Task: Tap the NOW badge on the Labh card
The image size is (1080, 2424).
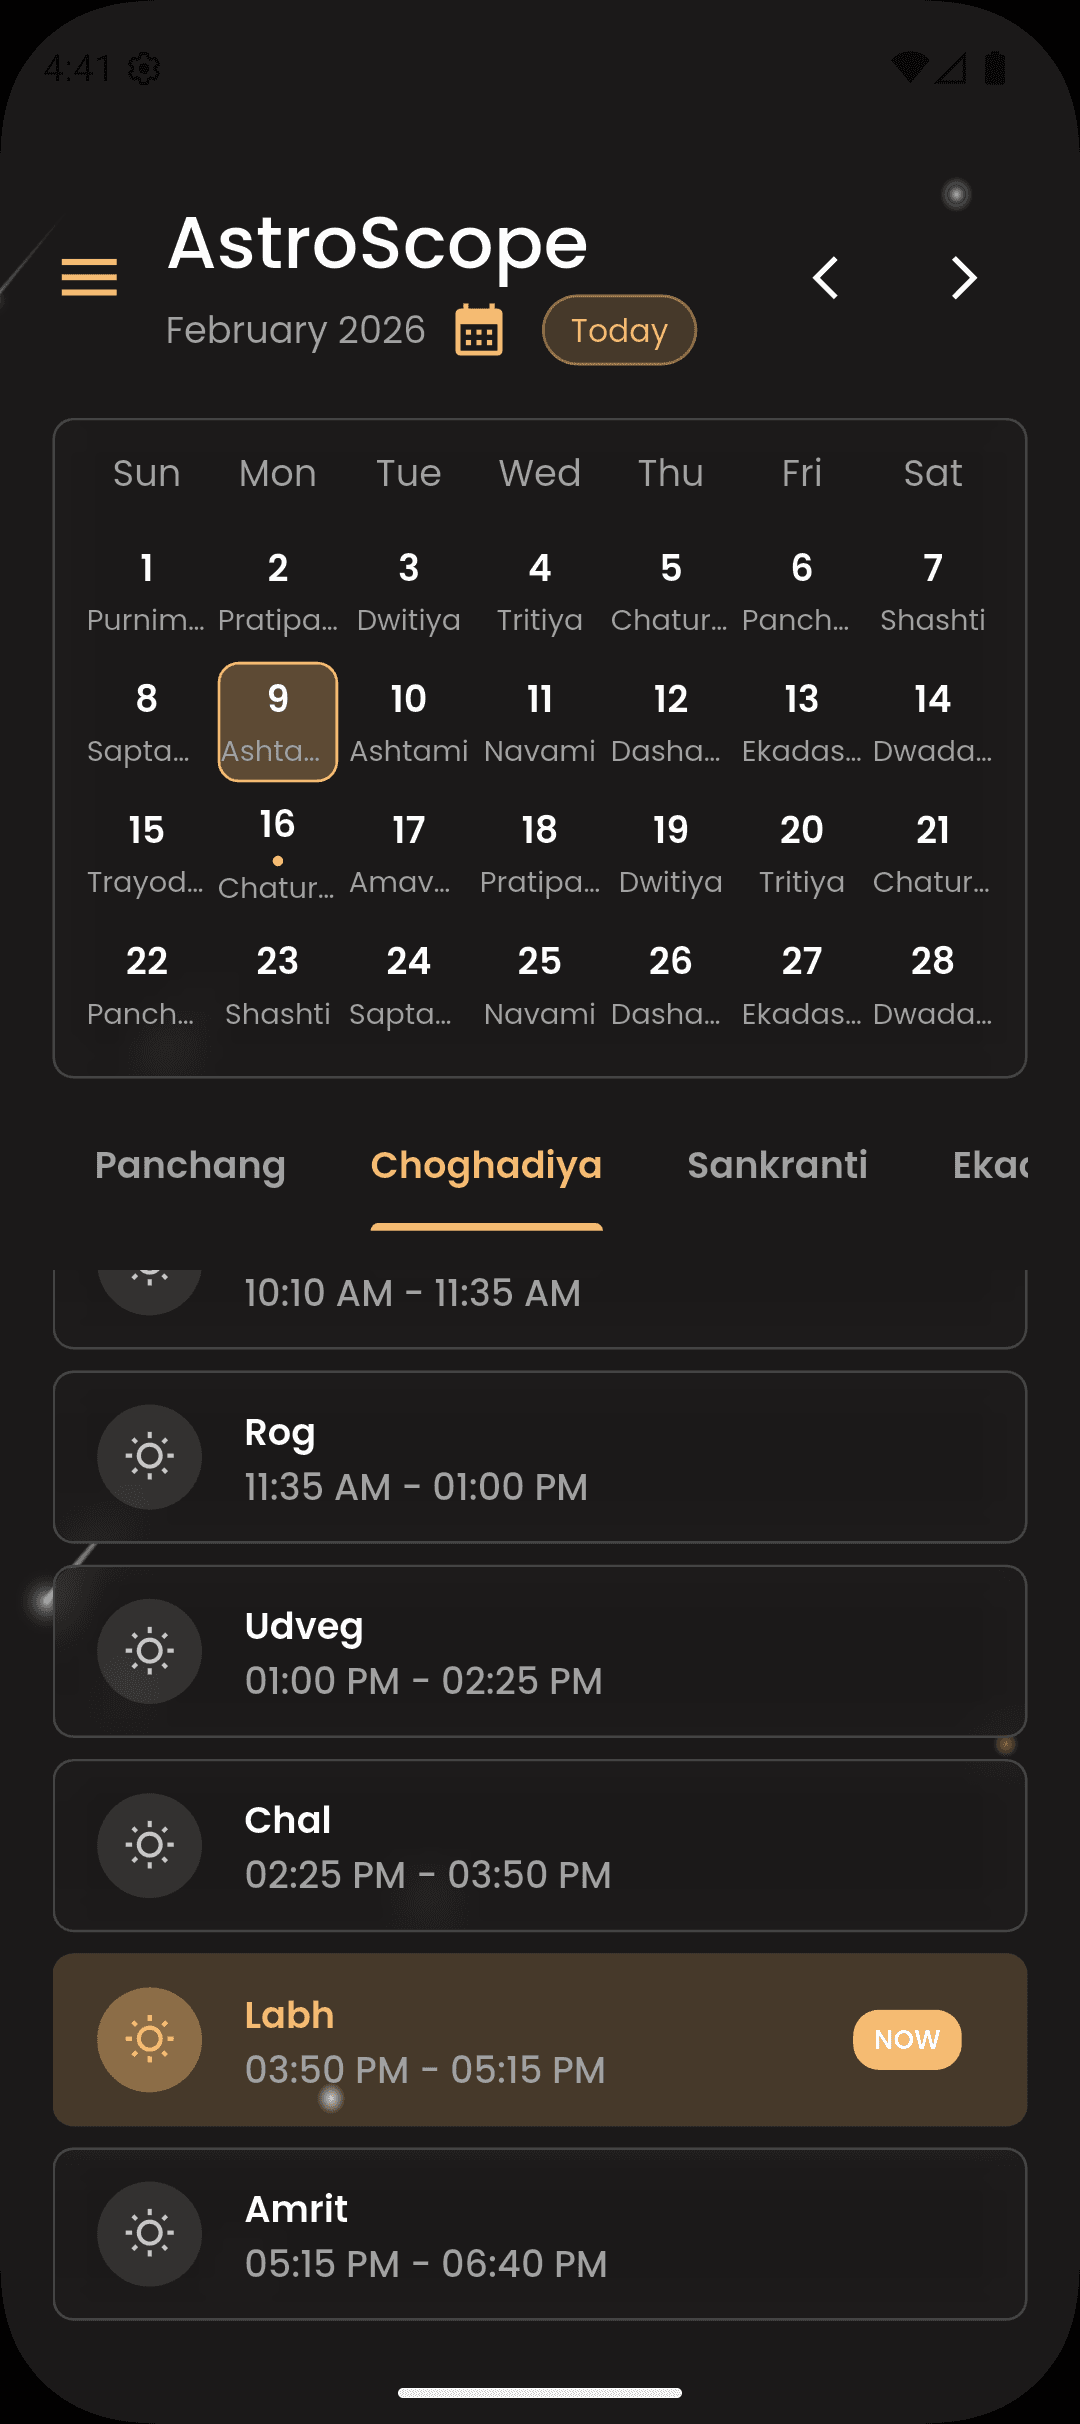Action: (x=905, y=2039)
